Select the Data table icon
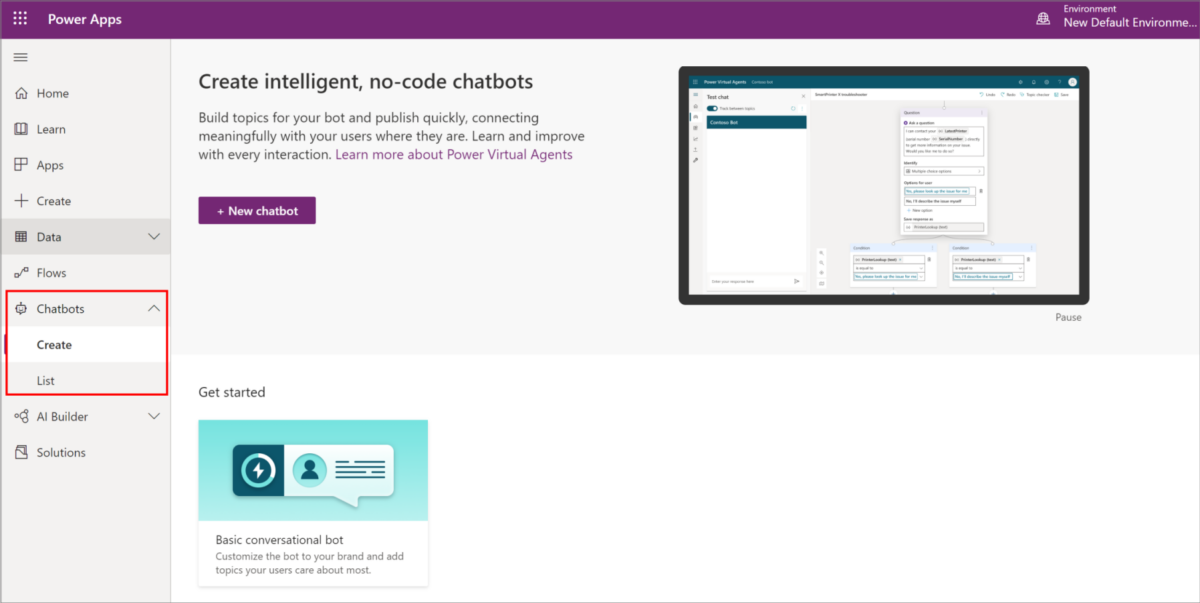Image resolution: width=1200 pixels, height=603 pixels. point(21,236)
